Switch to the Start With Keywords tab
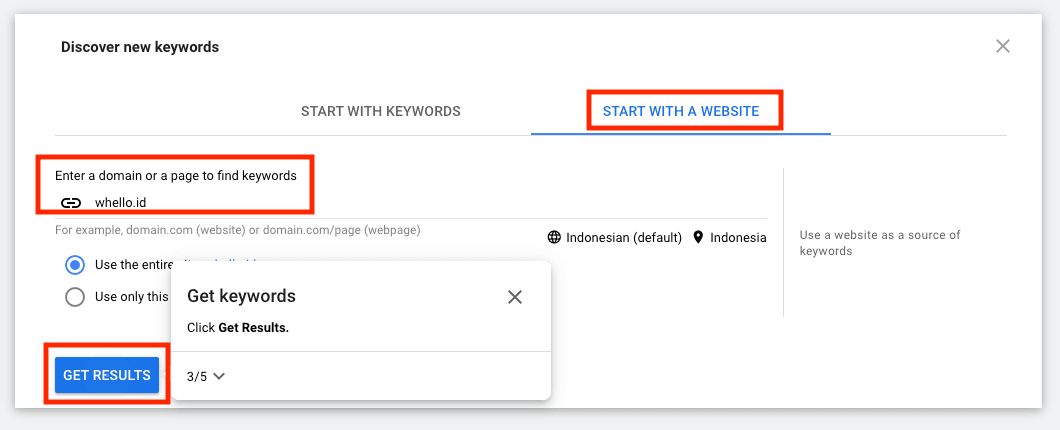 coord(381,111)
